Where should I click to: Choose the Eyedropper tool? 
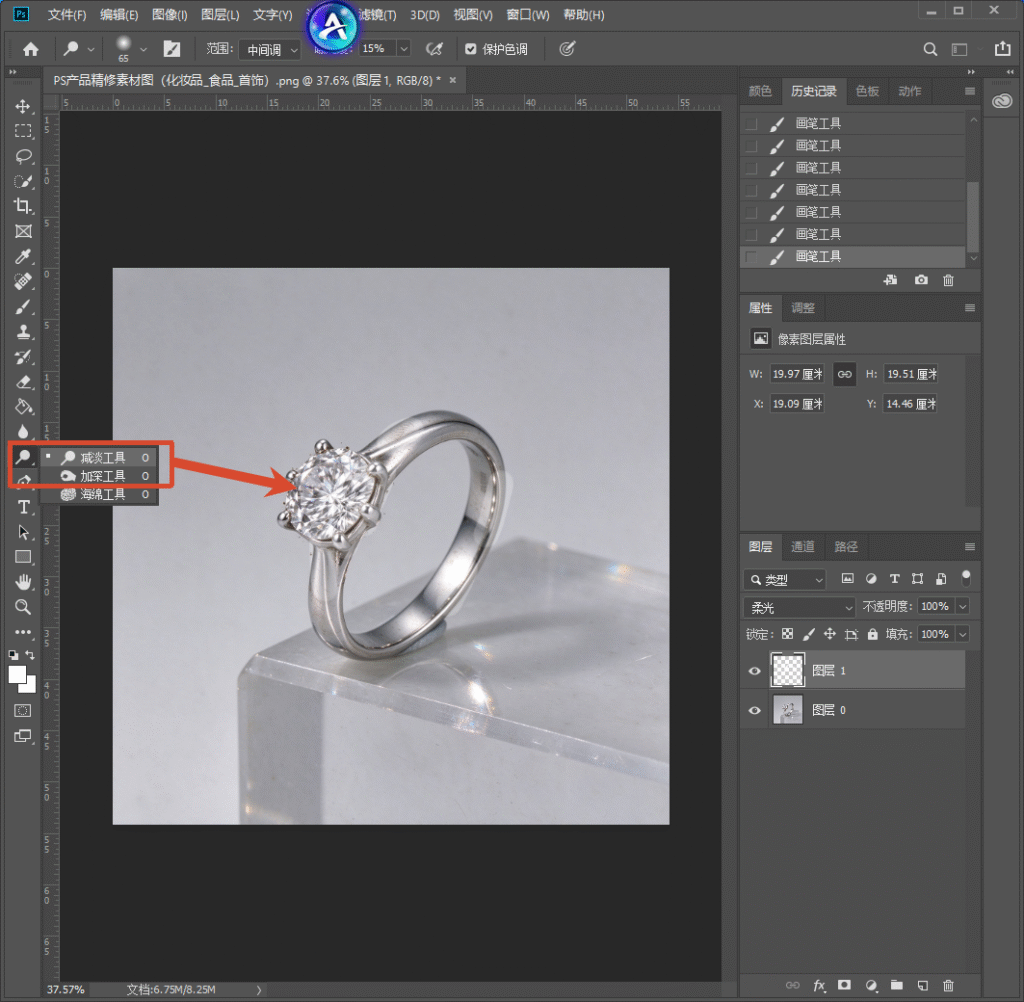coord(23,256)
